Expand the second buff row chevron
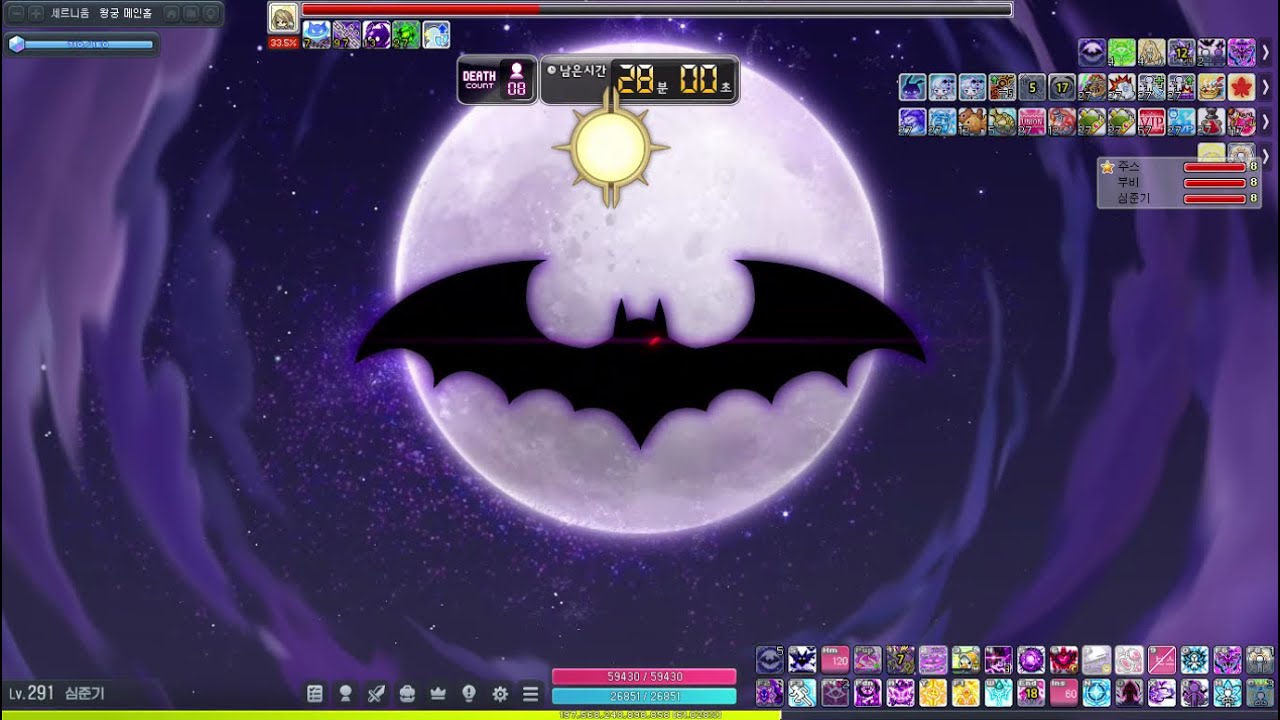This screenshot has width=1280, height=720. 1265,87
